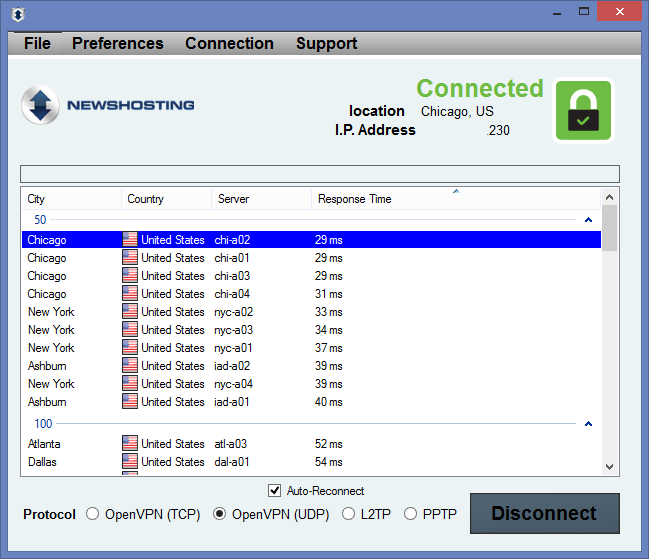Image resolution: width=649 pixels, height=559 pixels.
Task: Click the Disconnect button
Action: [545, 513]
